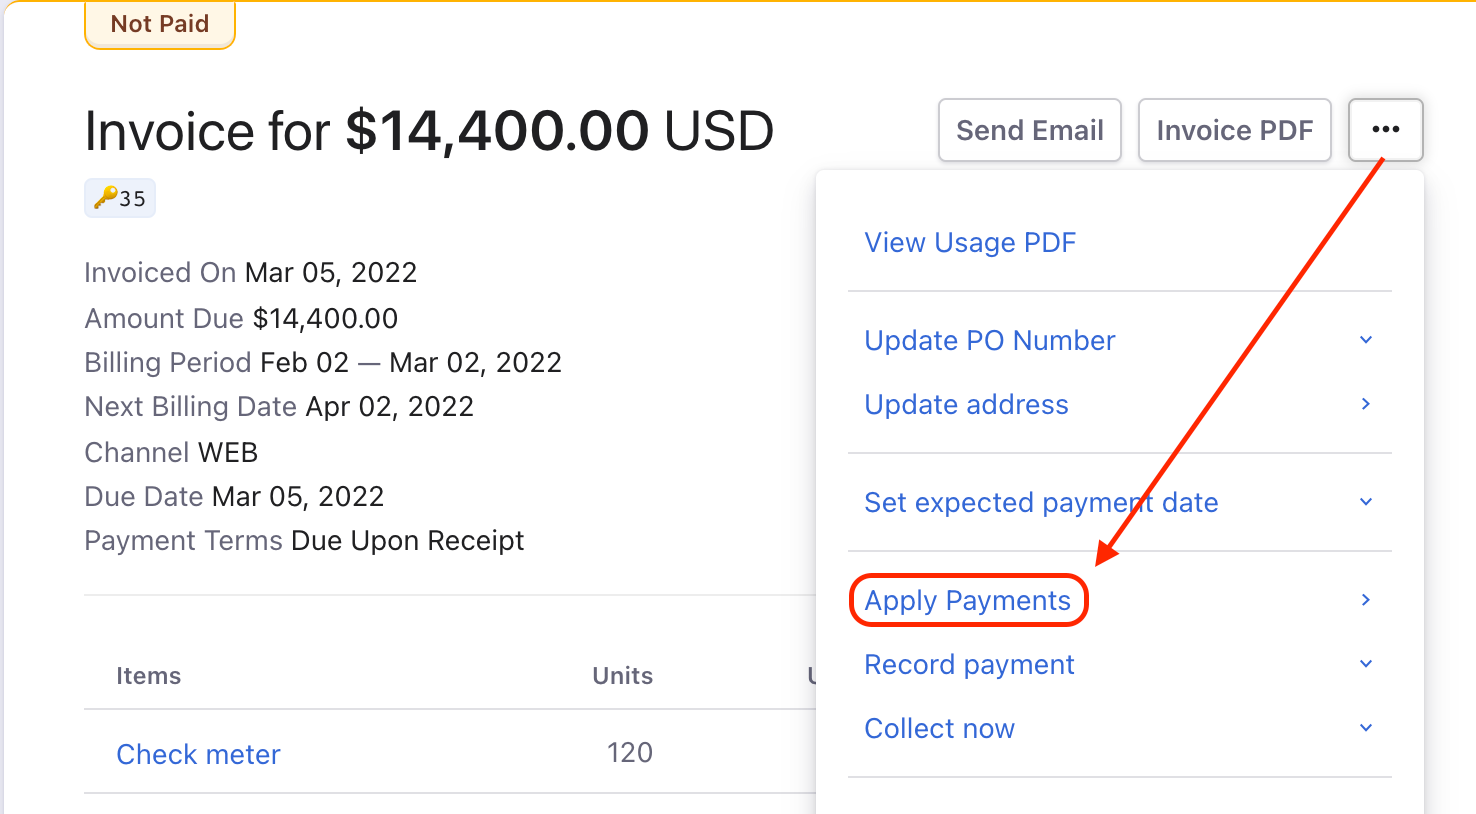The image size is (1476, 814).
Task: Select the Update address menu option
Action: point(966,405)
